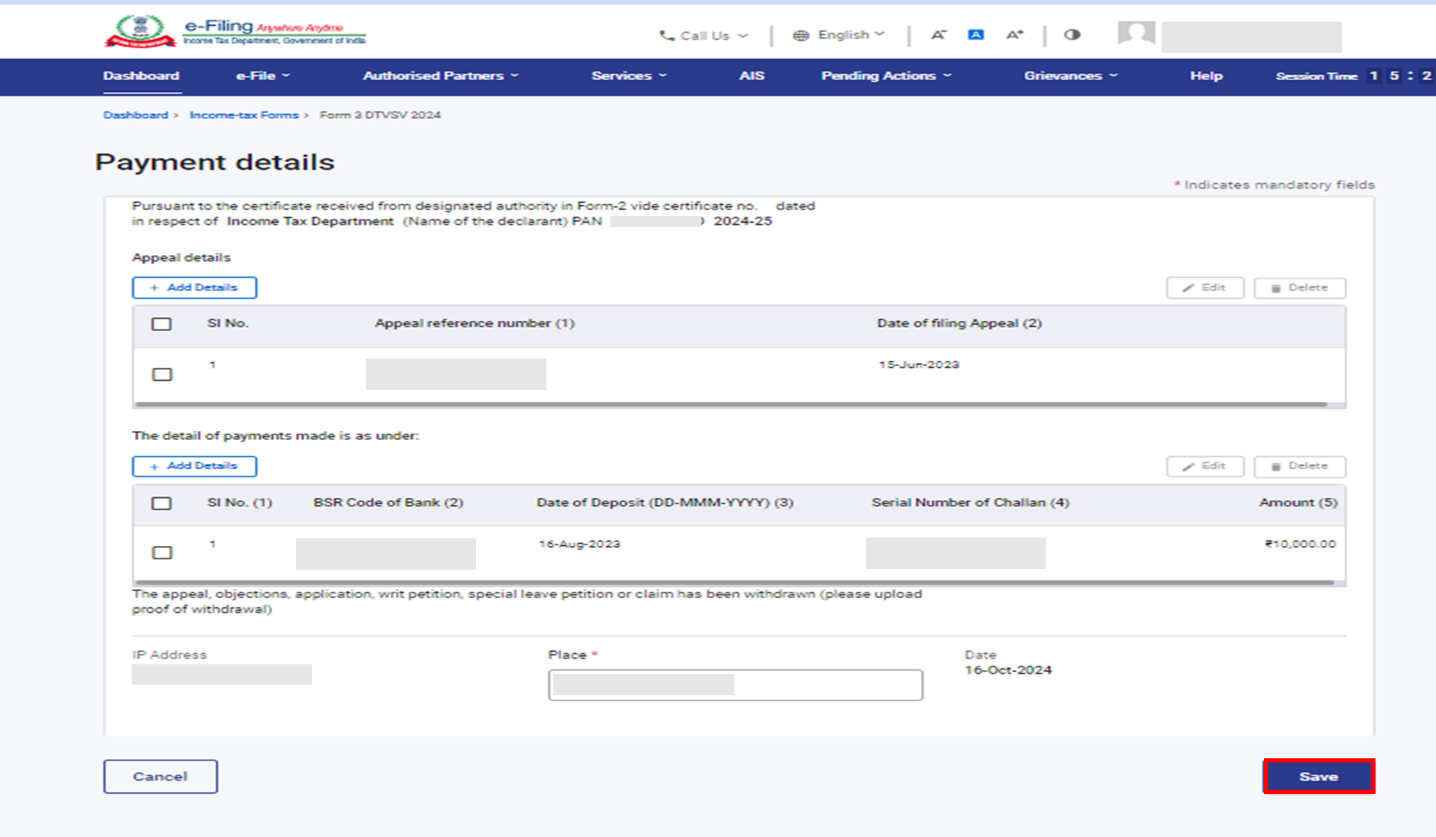1436x837 pixels.
Task: Open the Help menu item
Action: [x=1205, y=76]
